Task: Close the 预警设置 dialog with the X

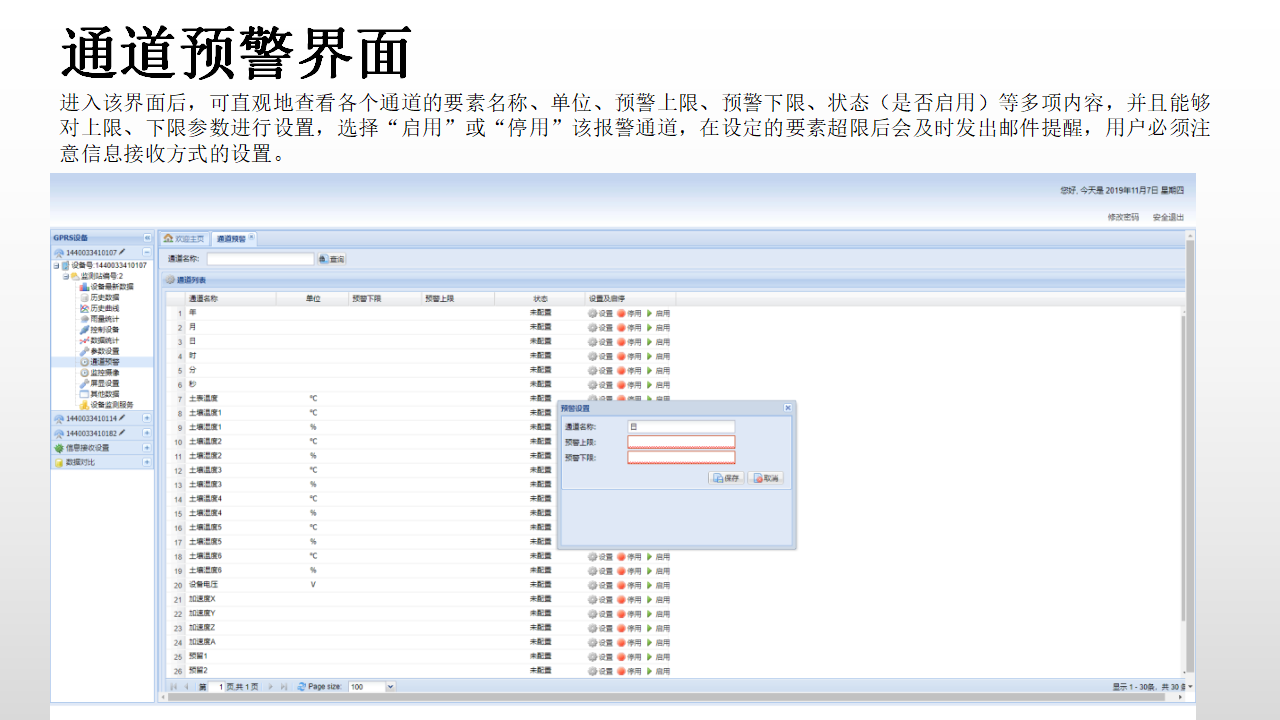Action: pyautogui.click(x=787, y=408)
